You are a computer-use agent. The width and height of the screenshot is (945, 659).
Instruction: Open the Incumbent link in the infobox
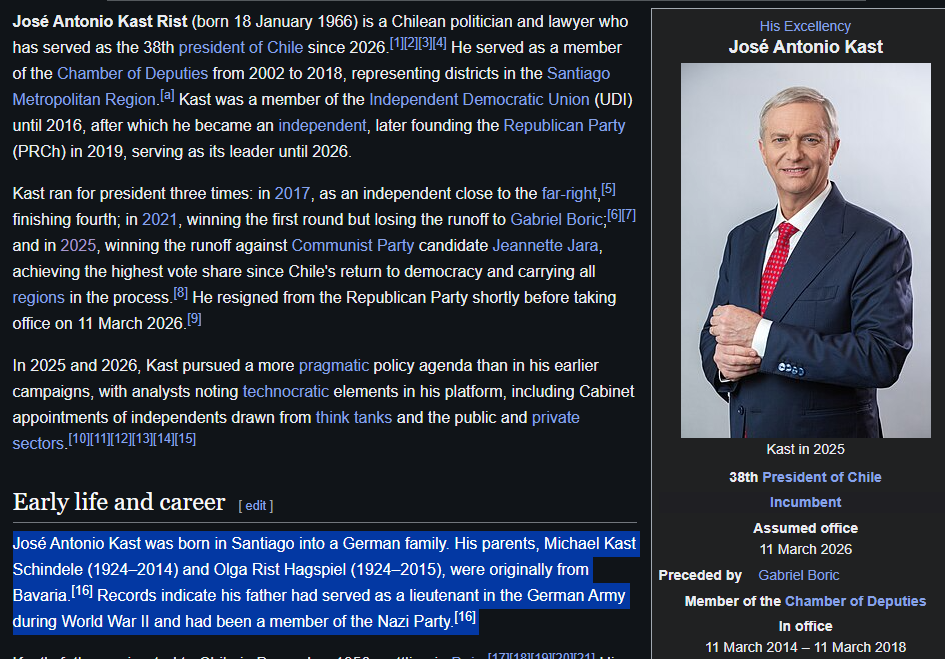[x=805, y=502]
